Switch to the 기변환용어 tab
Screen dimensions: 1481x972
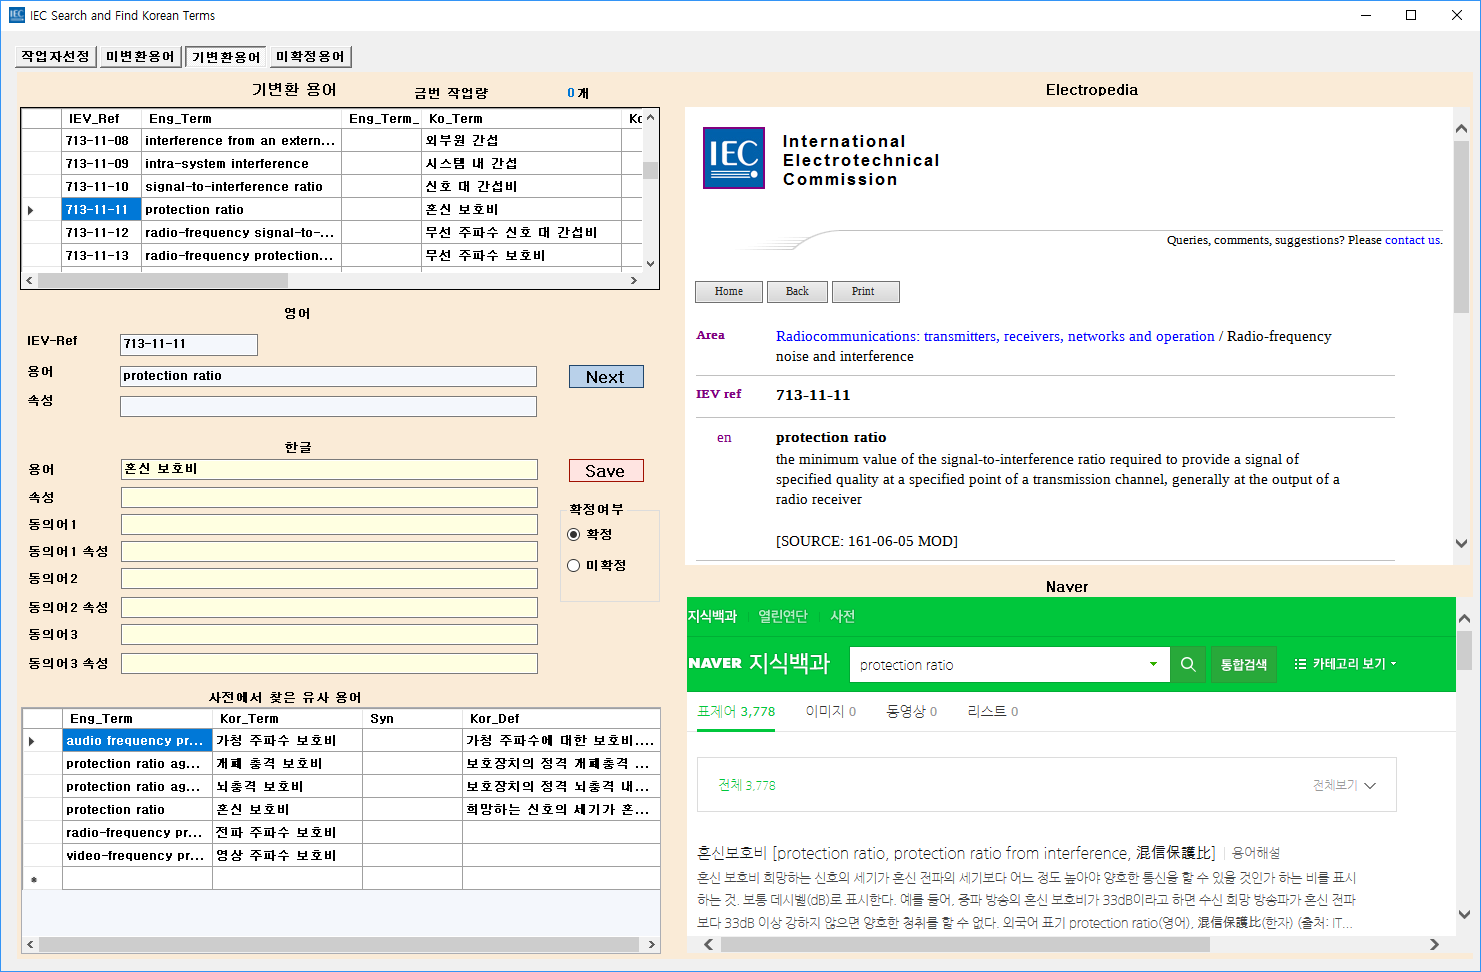click(226, 57)
